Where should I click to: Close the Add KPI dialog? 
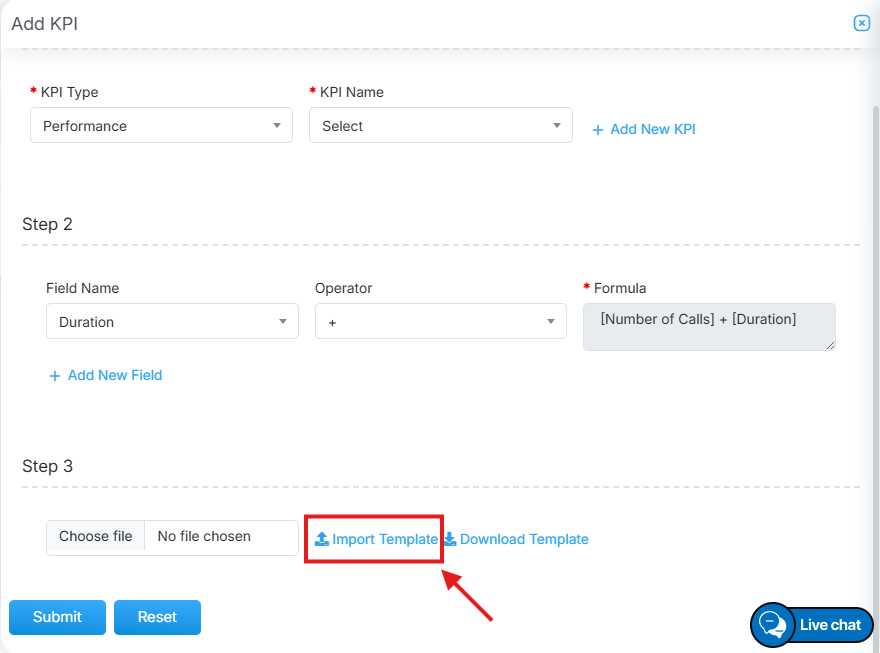point(861,23)
